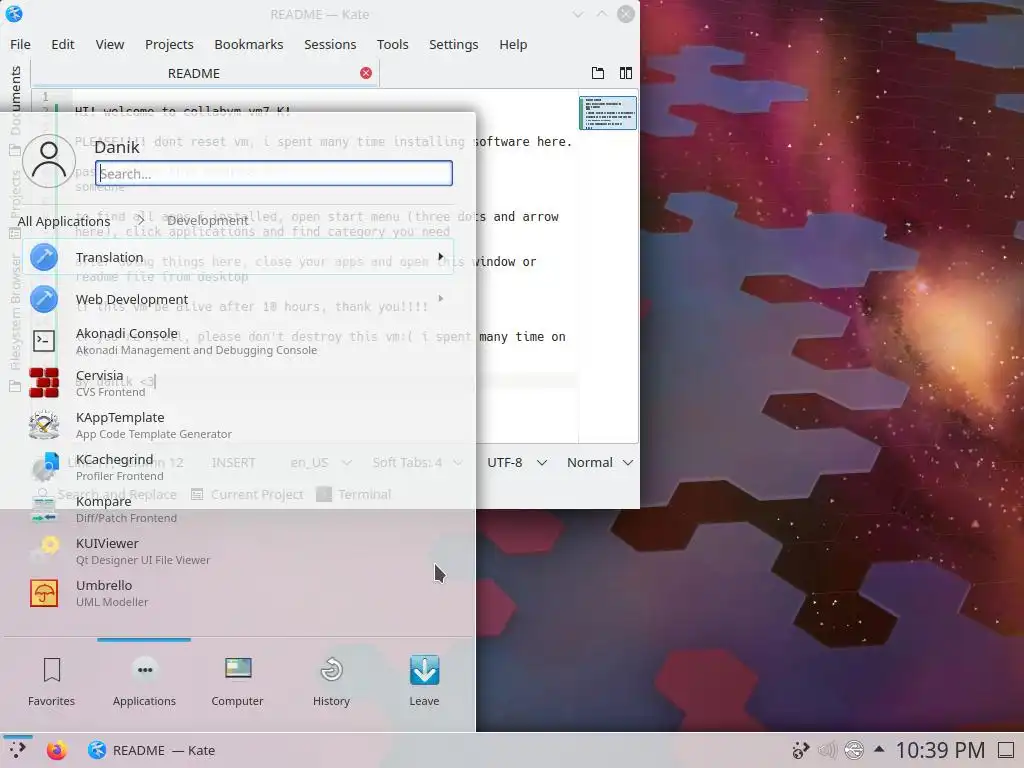This screenshot has height=768, width=1024.
Task: Click the Show Desktop tray button
Action: tap(1006, 750)
